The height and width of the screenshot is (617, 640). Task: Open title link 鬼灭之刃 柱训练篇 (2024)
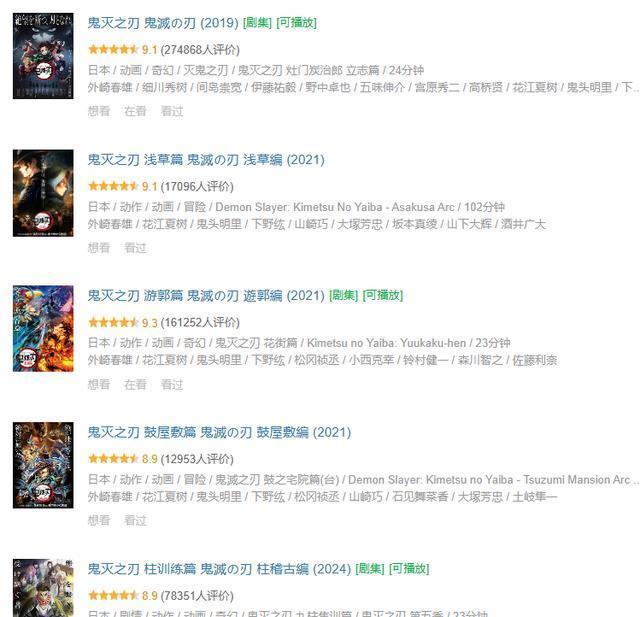click(219, 569)
